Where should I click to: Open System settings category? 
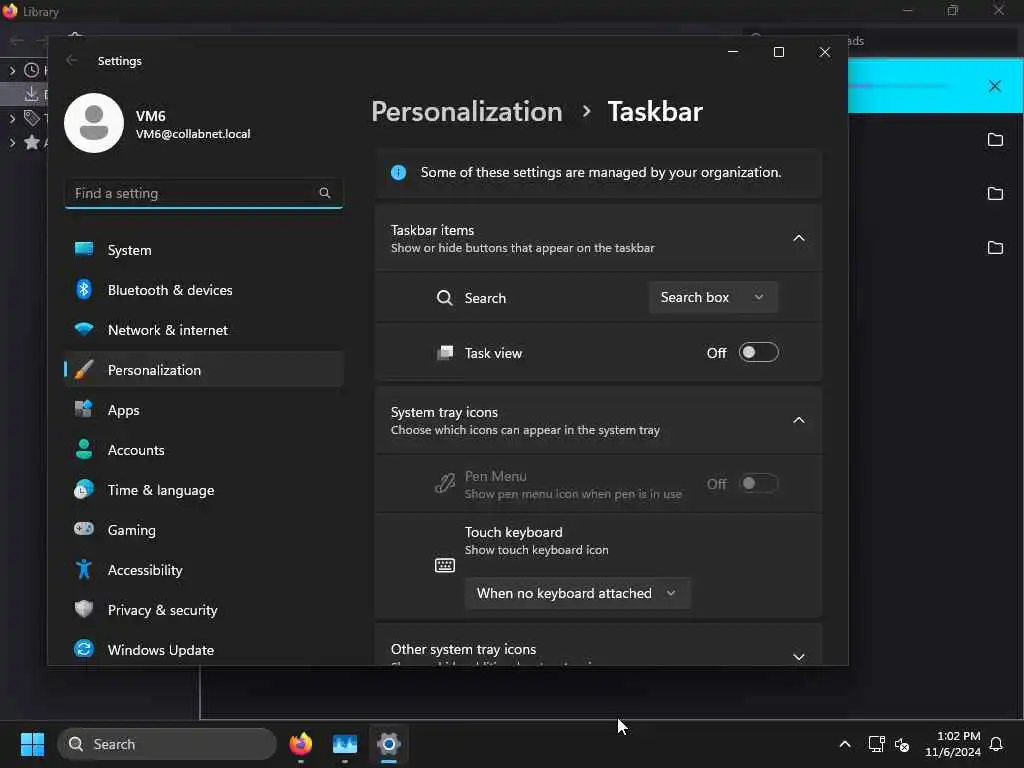(x=204, y=250)
